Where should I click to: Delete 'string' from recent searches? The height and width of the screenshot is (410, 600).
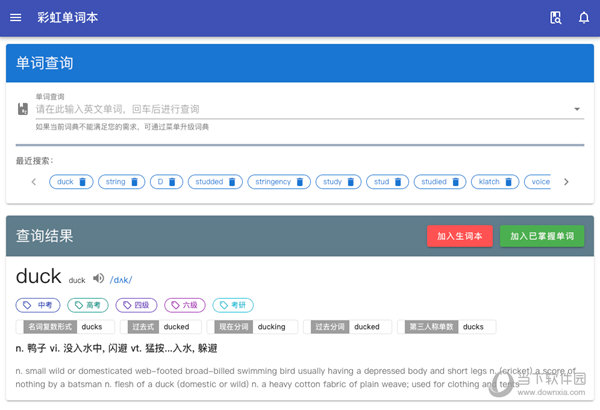point(134,182)
